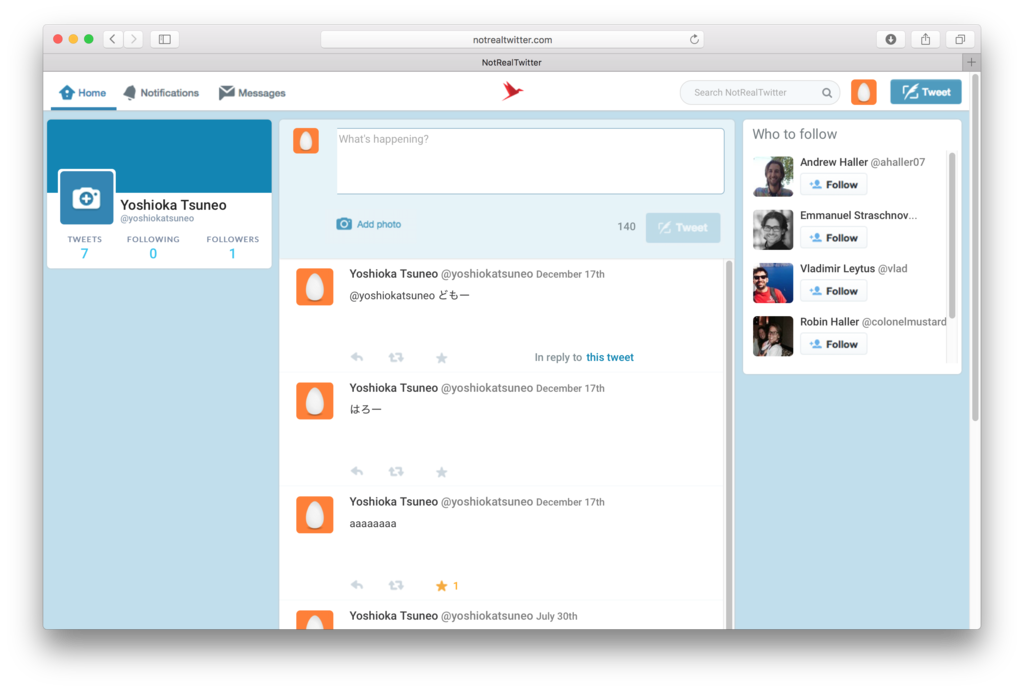Add a new Safari tab with plus
Screen dimensions: 1024x691
point(971,62)
